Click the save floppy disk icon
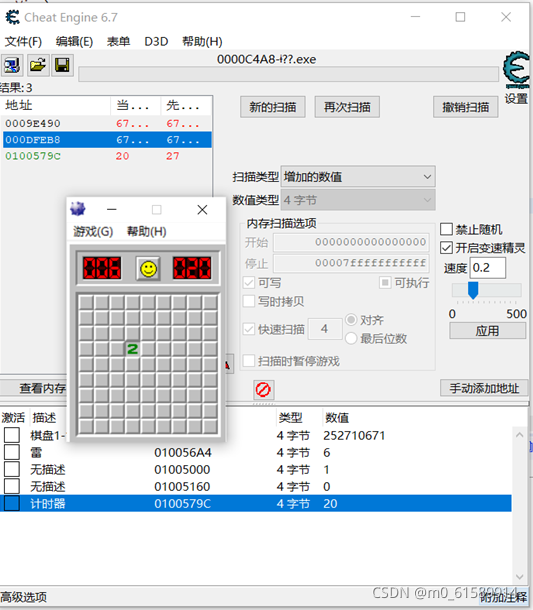The image size is (533, 610). click(x=62, y=65)
